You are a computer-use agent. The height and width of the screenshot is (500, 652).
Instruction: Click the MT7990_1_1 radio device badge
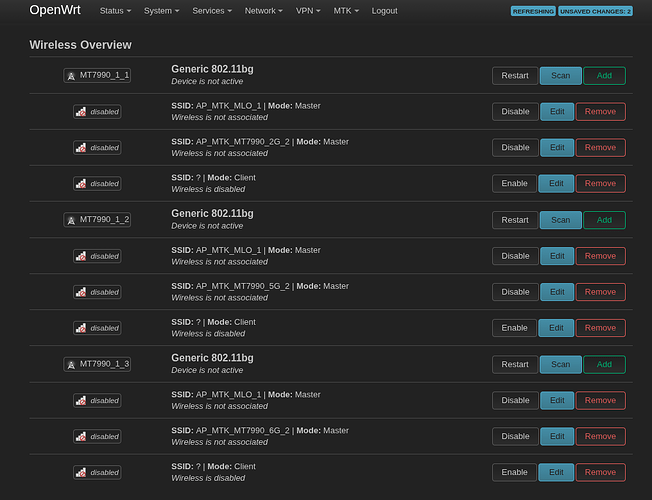[97, 75]
